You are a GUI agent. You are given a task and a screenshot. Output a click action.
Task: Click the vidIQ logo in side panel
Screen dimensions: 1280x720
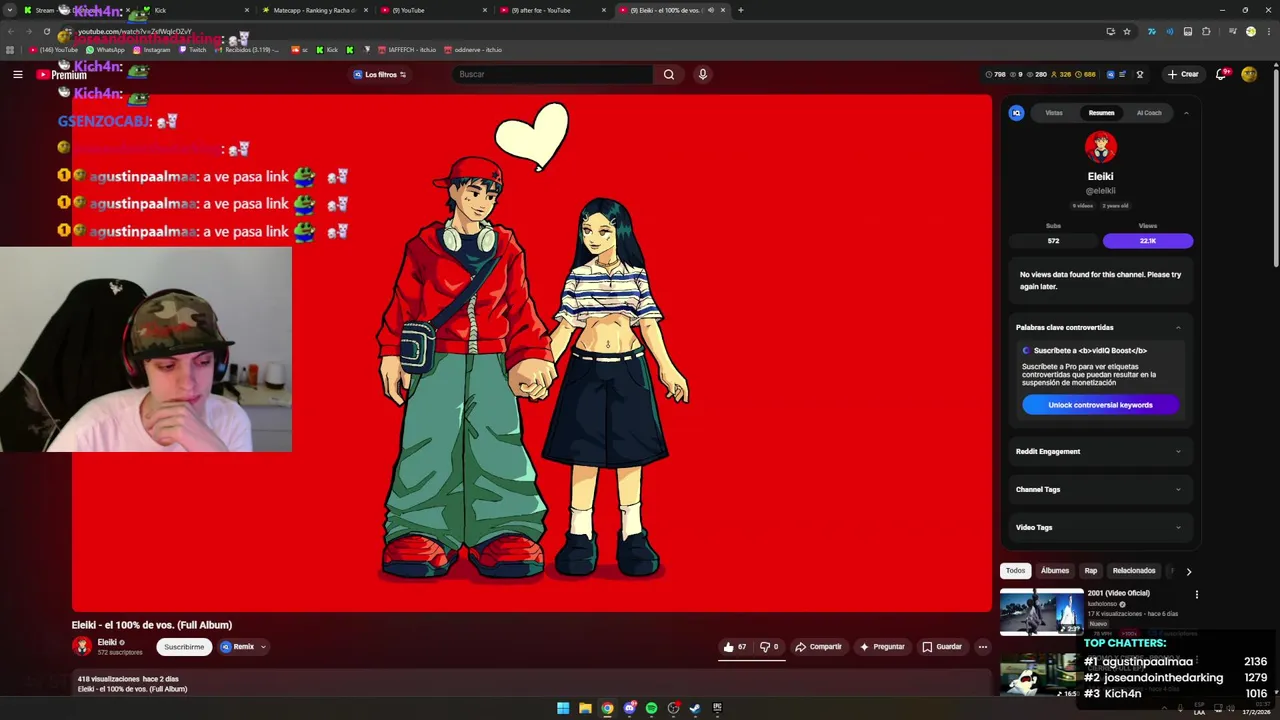[x=1016, y=113]
